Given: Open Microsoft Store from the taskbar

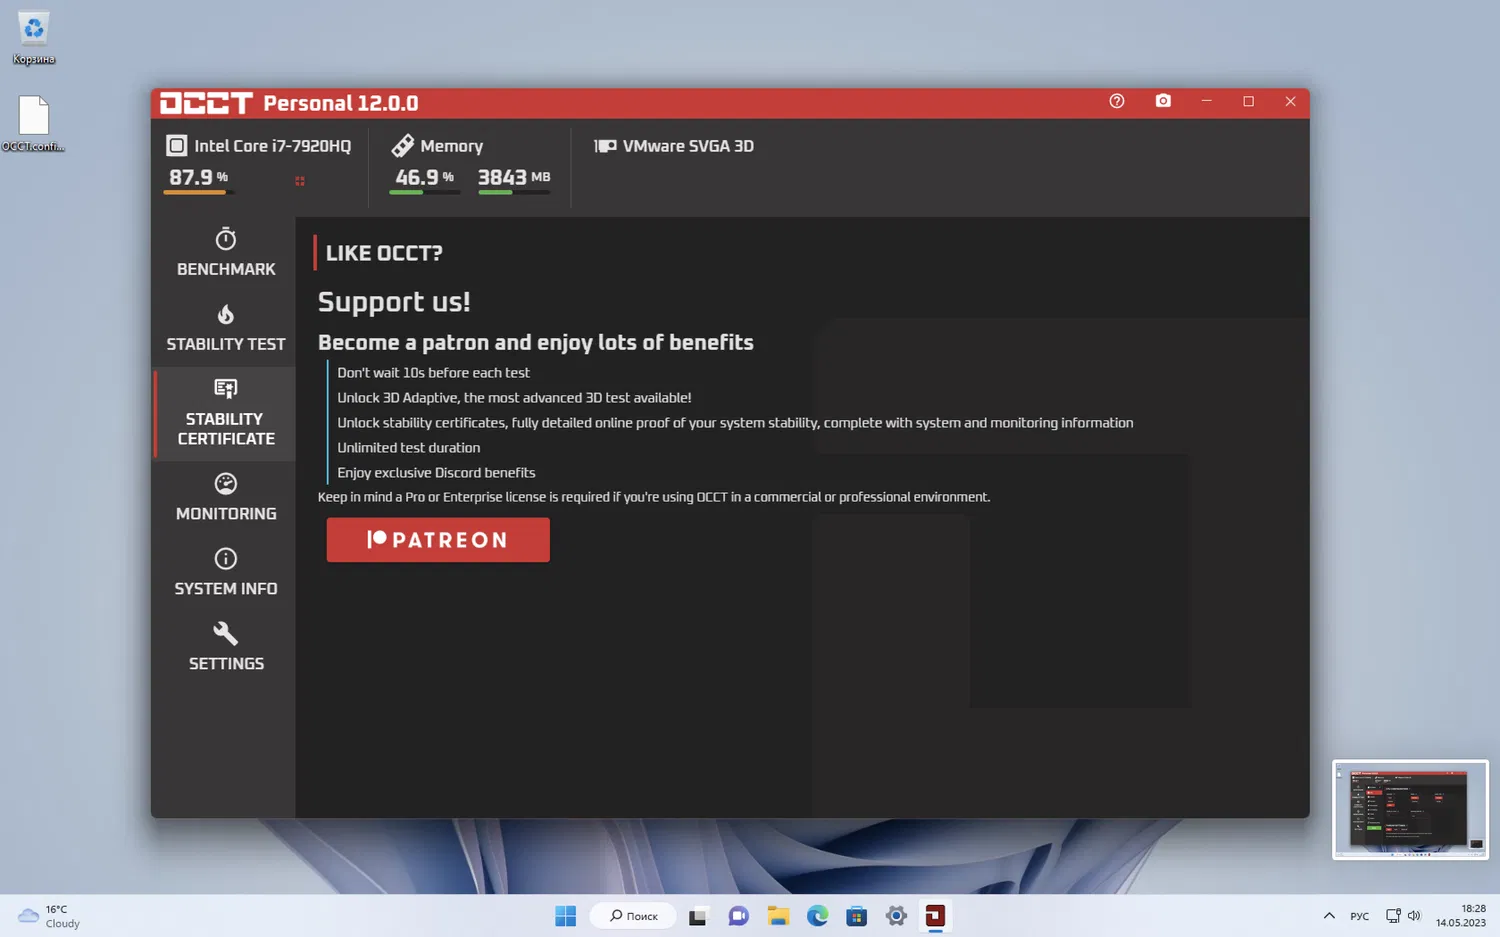Looking at the screenshot, I should (x=857, y=916).
